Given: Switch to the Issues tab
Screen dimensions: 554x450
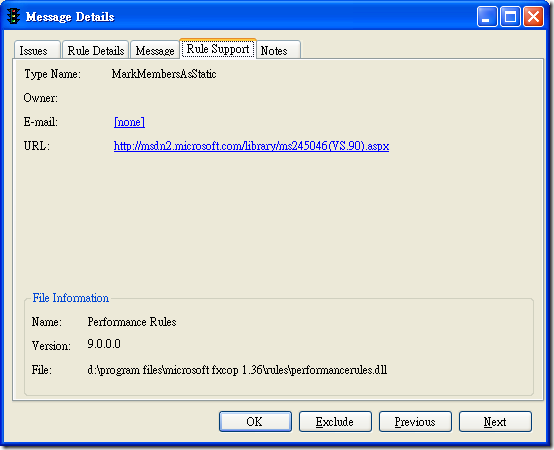Looking at the screenshot, I should coord(37,50).
